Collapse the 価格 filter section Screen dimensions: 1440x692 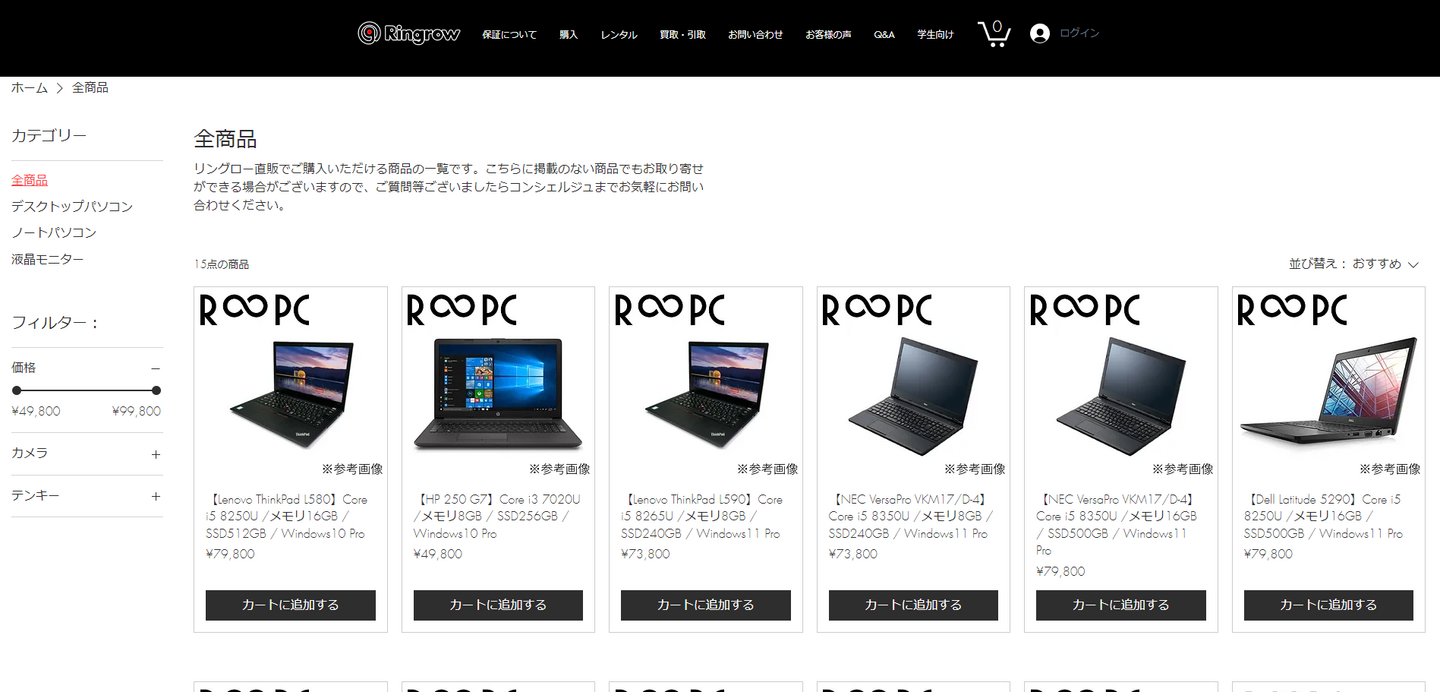[x=155, y=368]
